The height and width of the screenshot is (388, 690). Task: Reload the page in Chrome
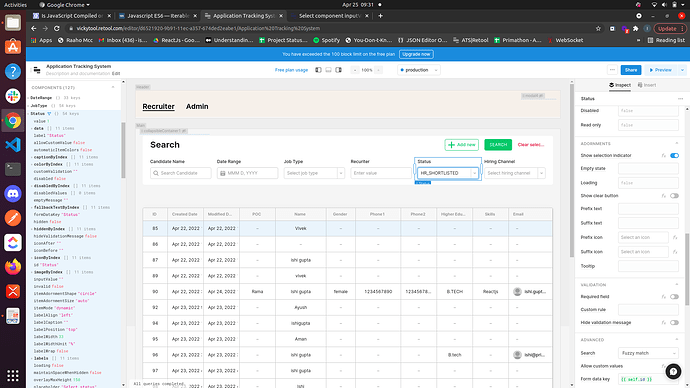tap(57, 28)
